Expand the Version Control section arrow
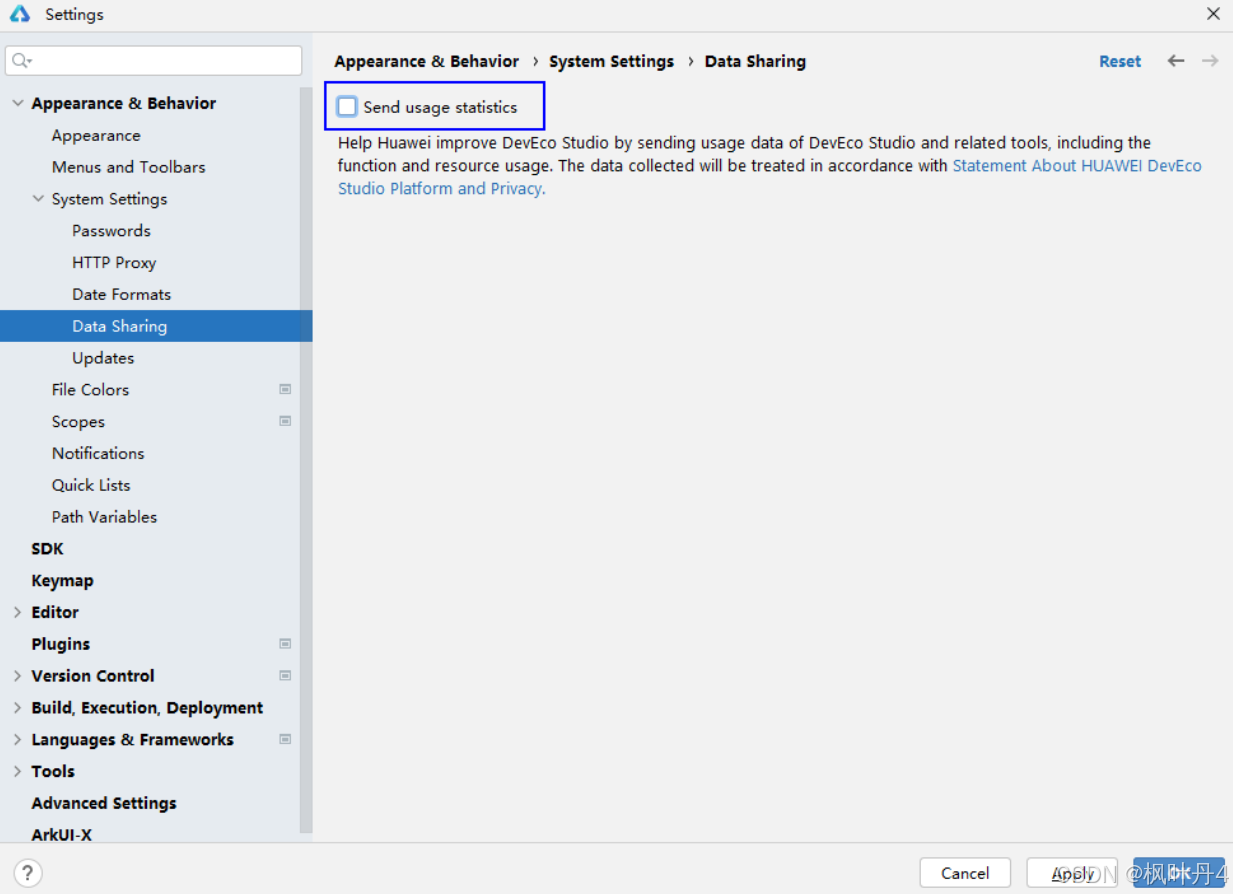 (x=17, y=676)
